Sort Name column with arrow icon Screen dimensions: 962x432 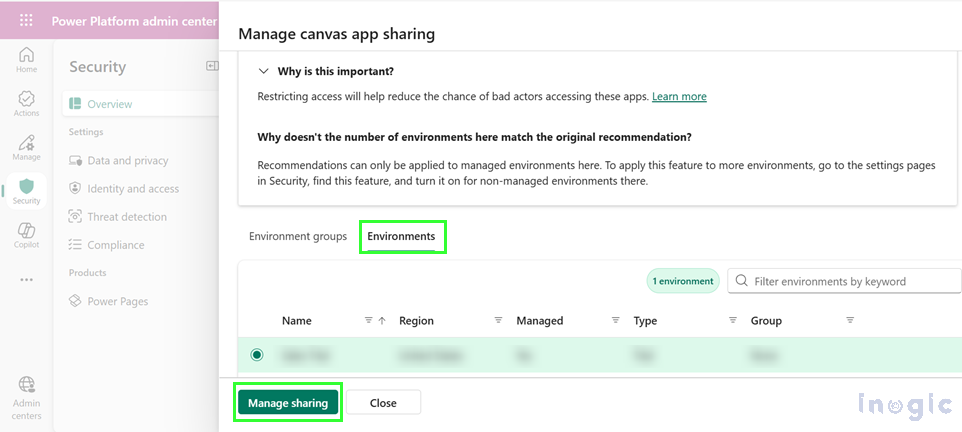click(382, 320)
